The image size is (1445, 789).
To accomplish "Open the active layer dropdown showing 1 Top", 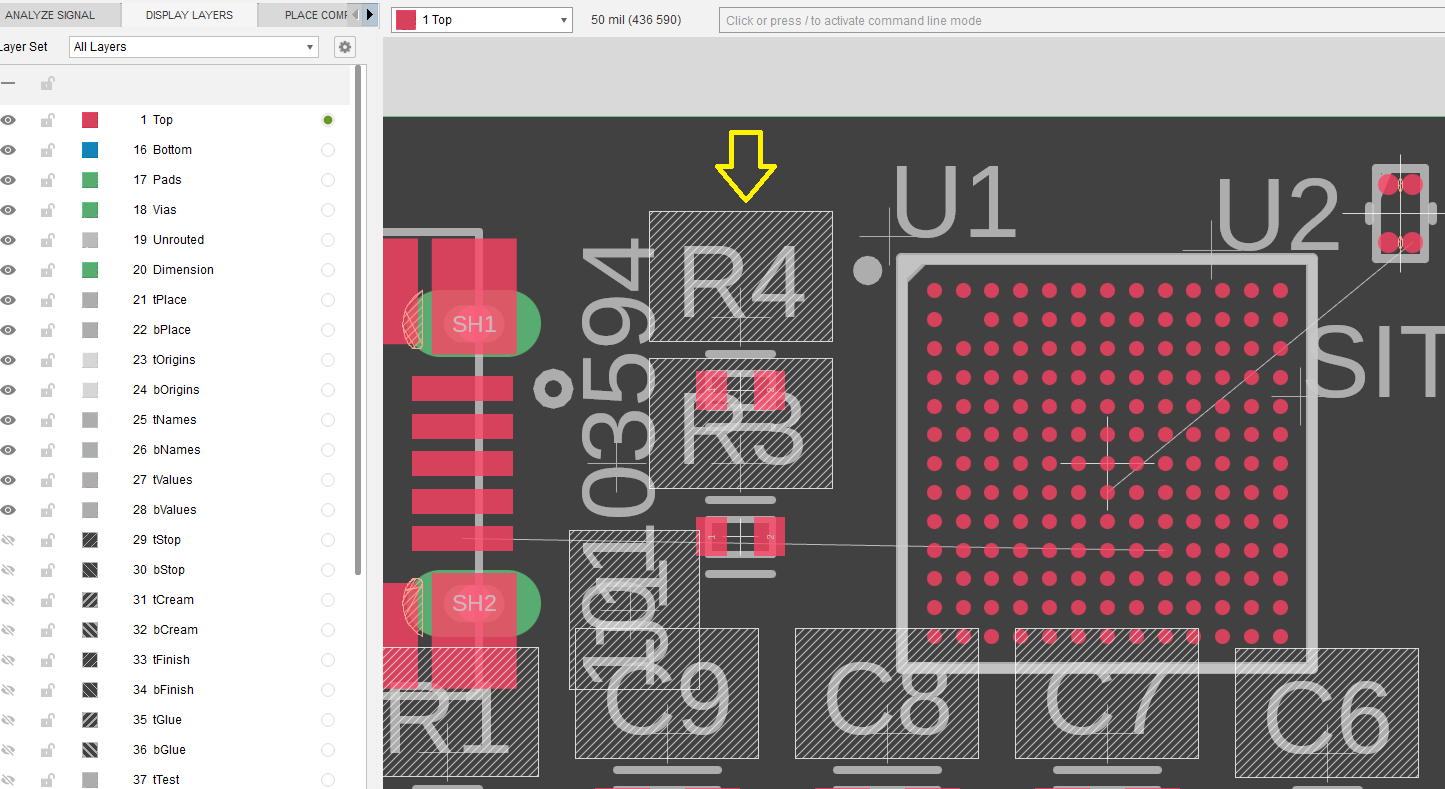I will [564, 19].
